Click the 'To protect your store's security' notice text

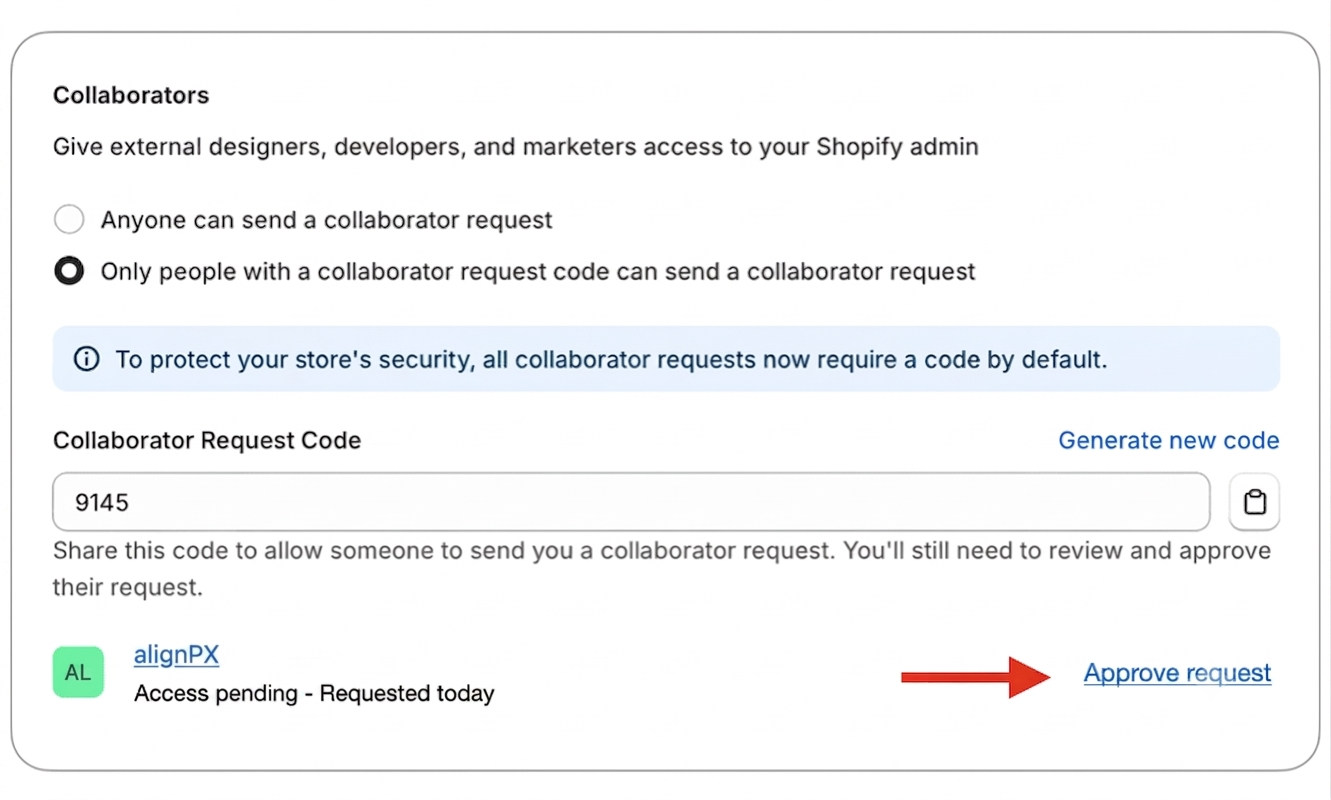[x=611, y=359]
